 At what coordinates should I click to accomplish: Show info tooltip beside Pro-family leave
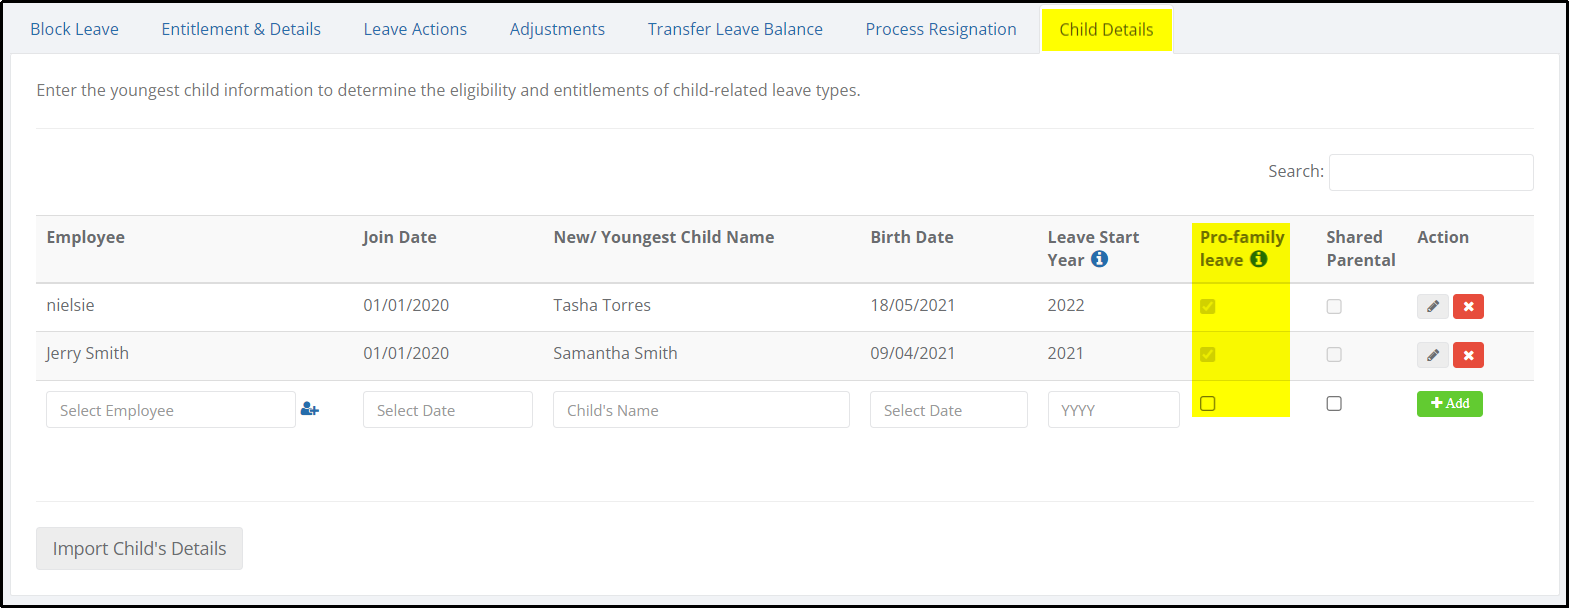(1258, 259)
